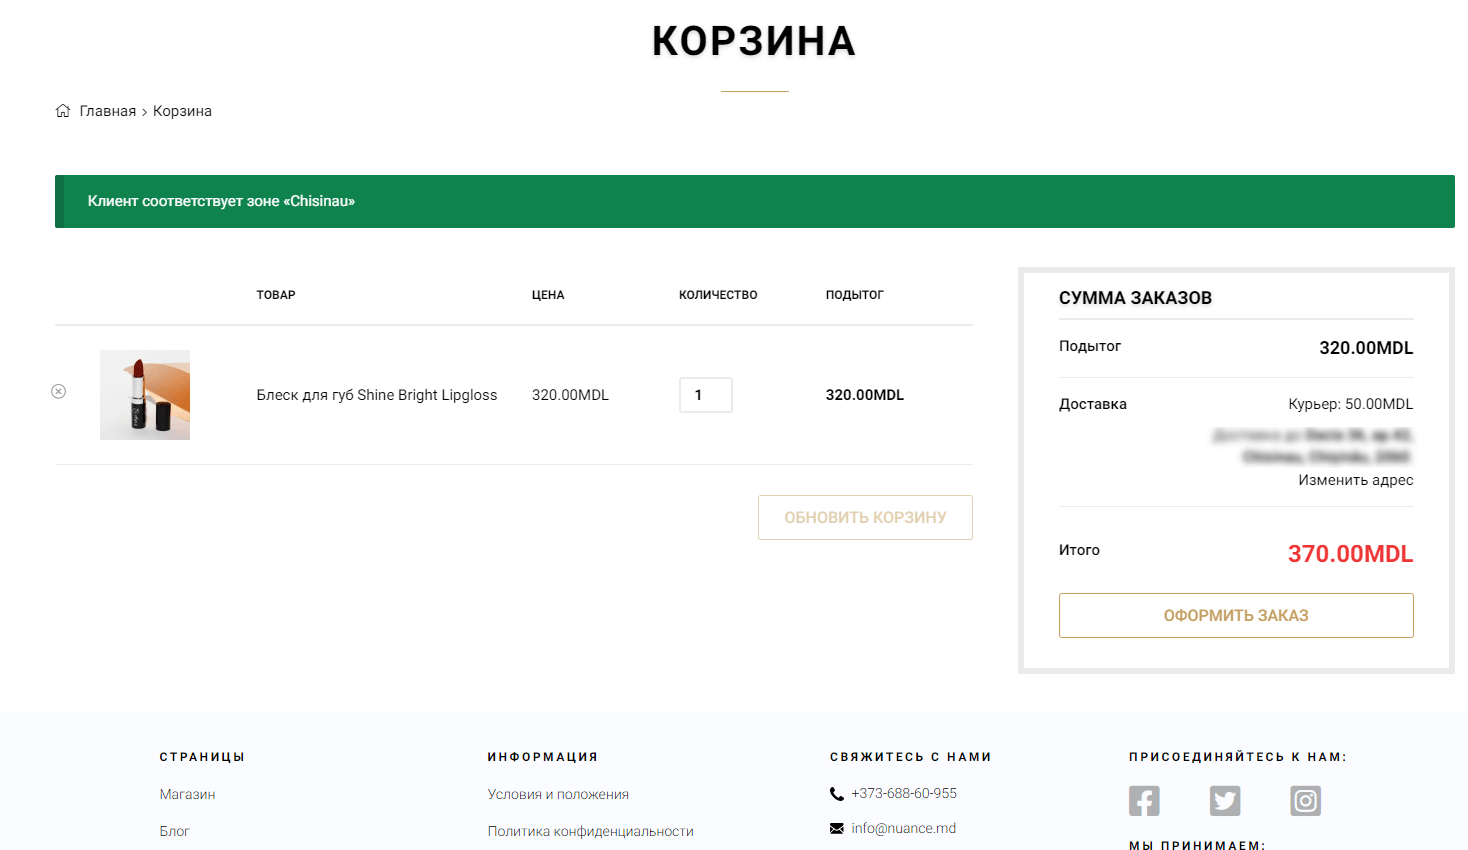Go to Главная breadcrumb link
This screenshot has height=850, width=1468.
pyautogui.click(x=108, y=111)
